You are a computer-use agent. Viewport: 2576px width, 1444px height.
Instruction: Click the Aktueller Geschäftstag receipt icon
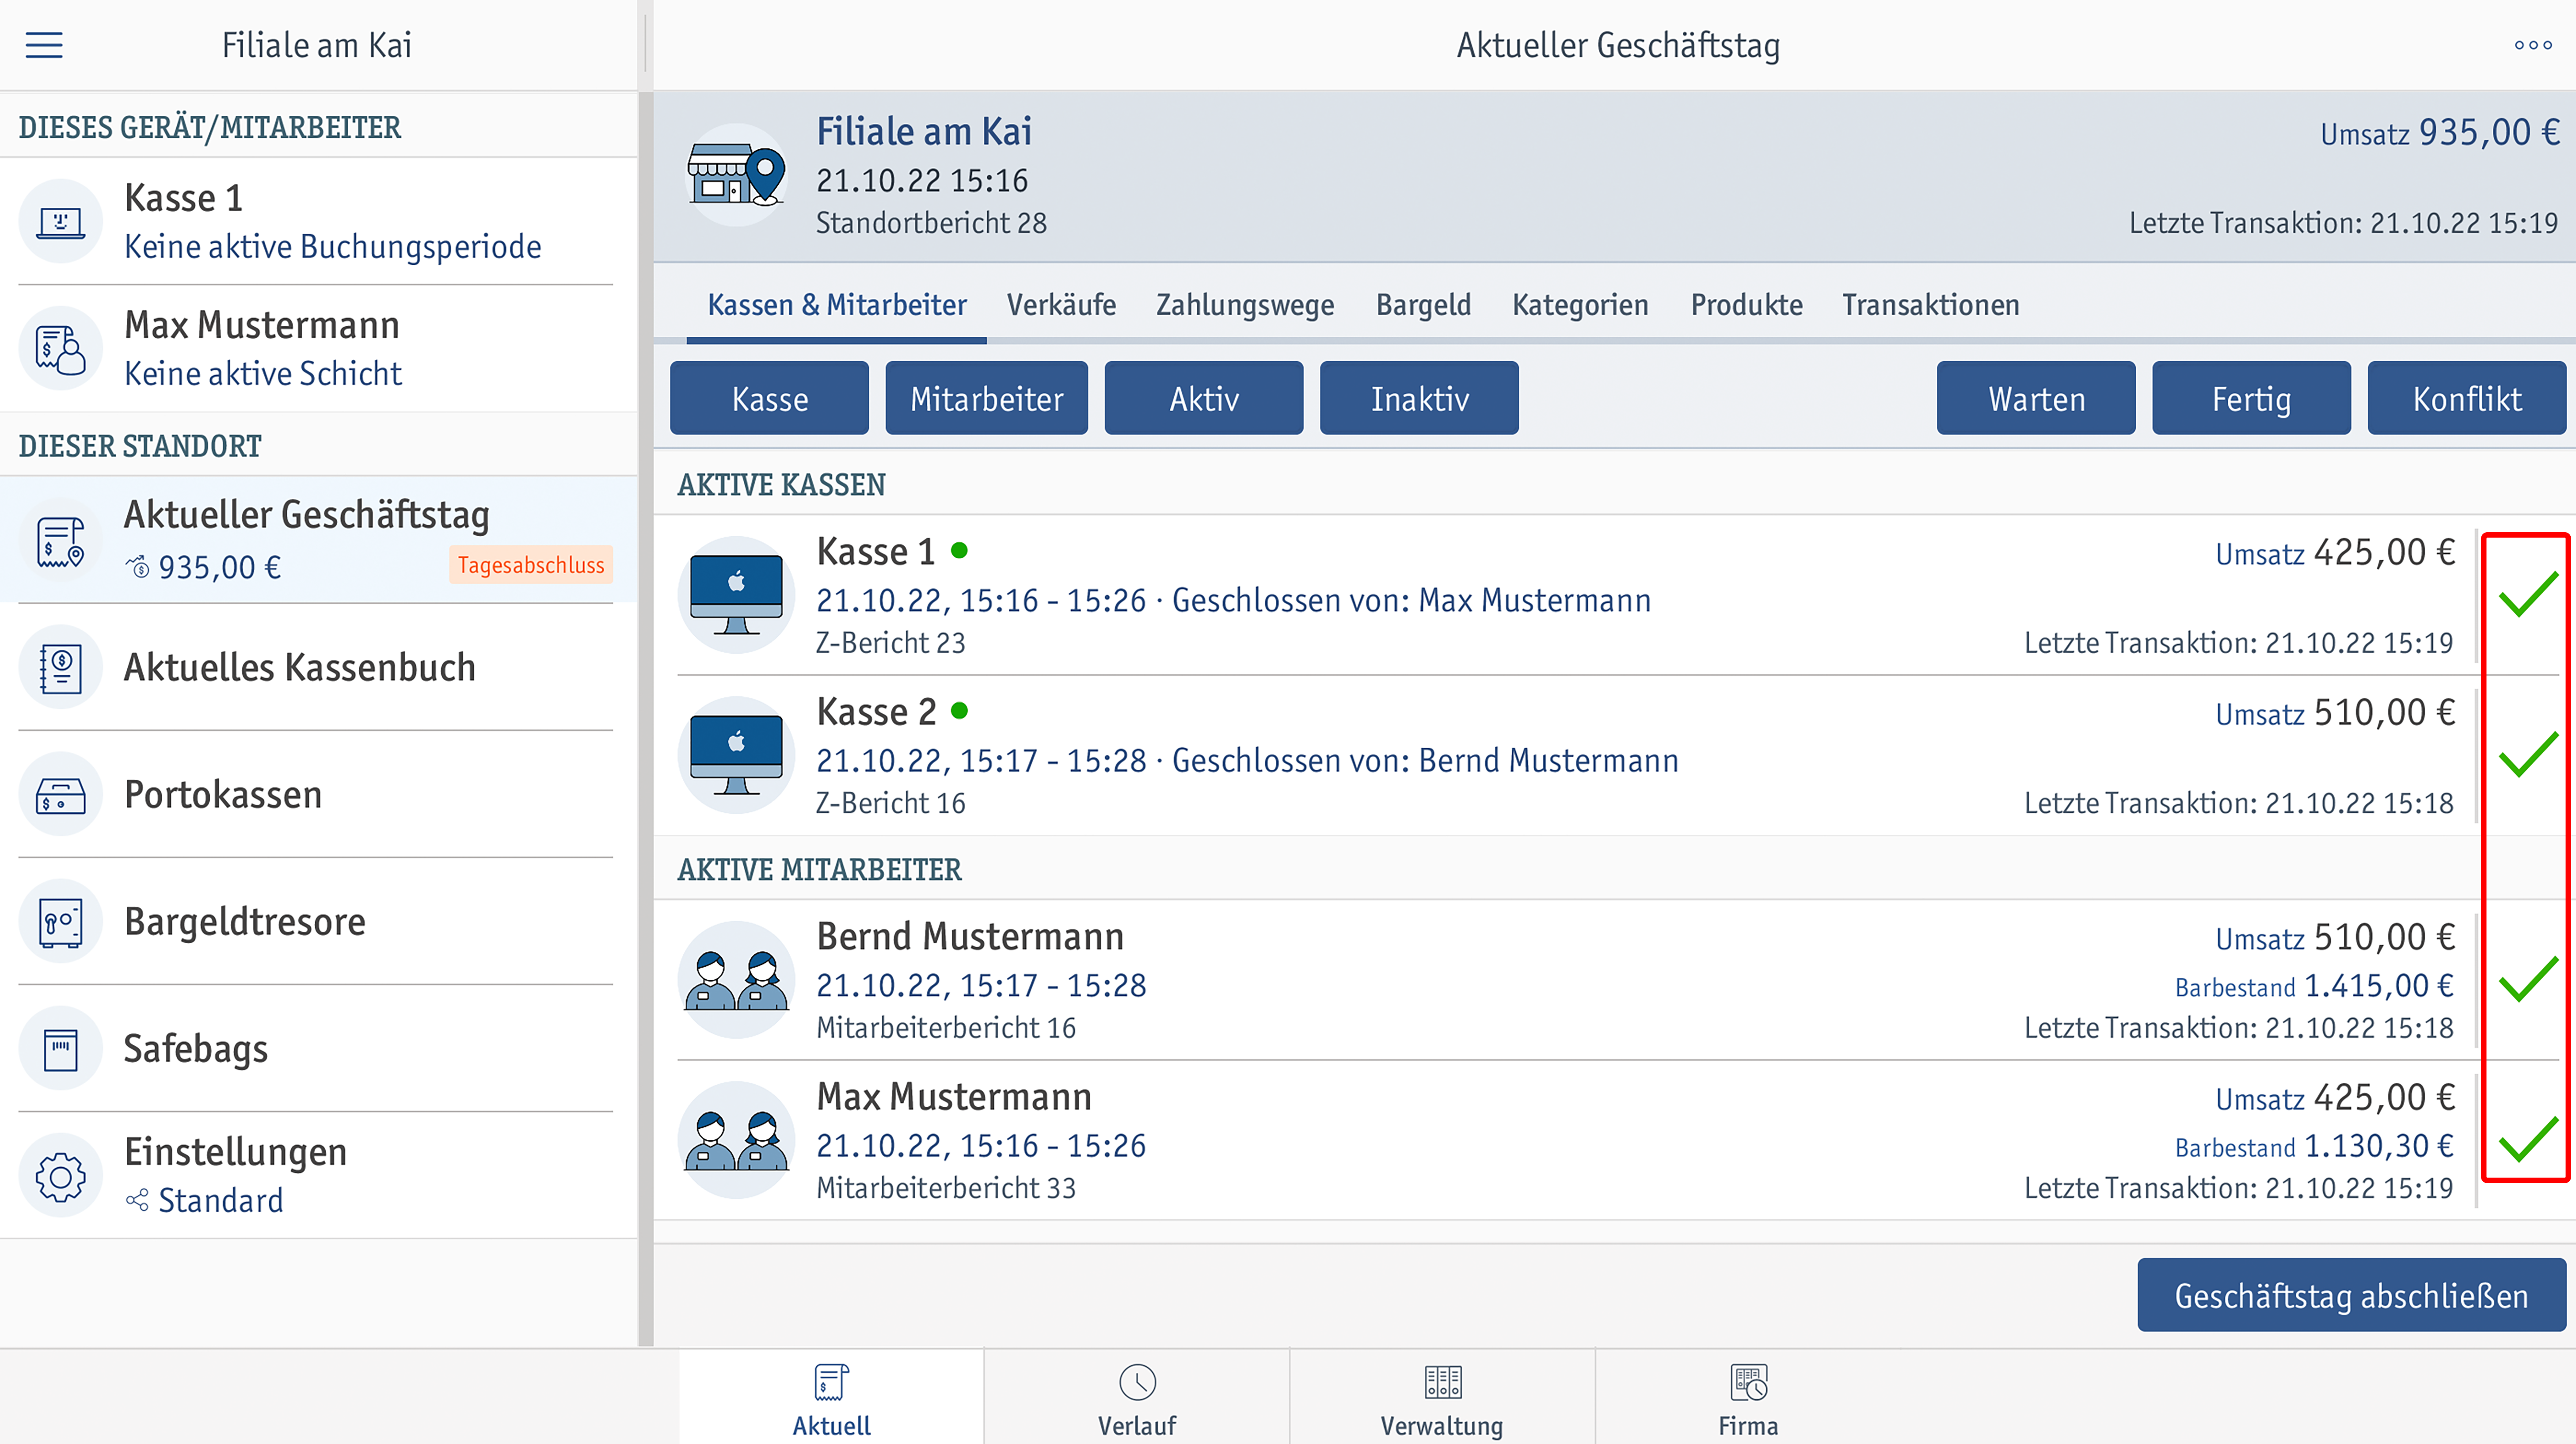pyautogui.click(x=61, y=540)
